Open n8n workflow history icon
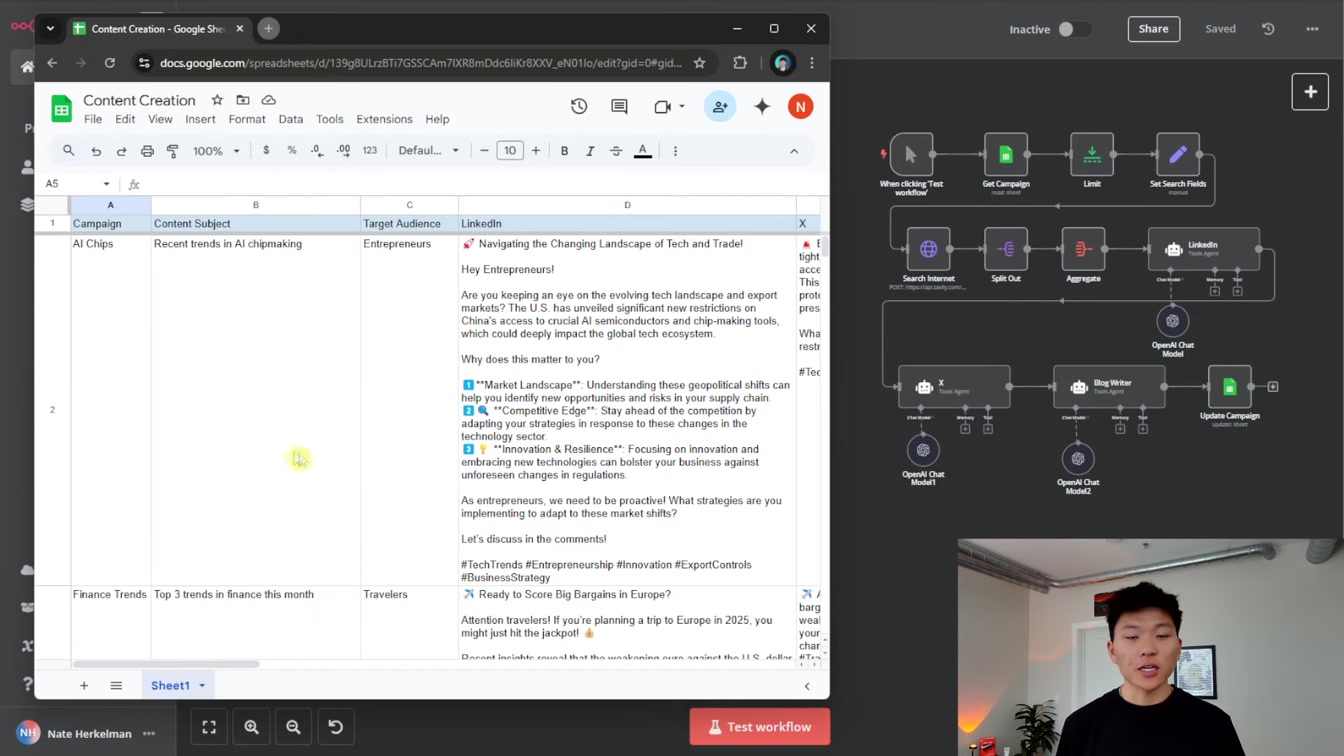1344x756 pixels. (x=1268, y=29)
